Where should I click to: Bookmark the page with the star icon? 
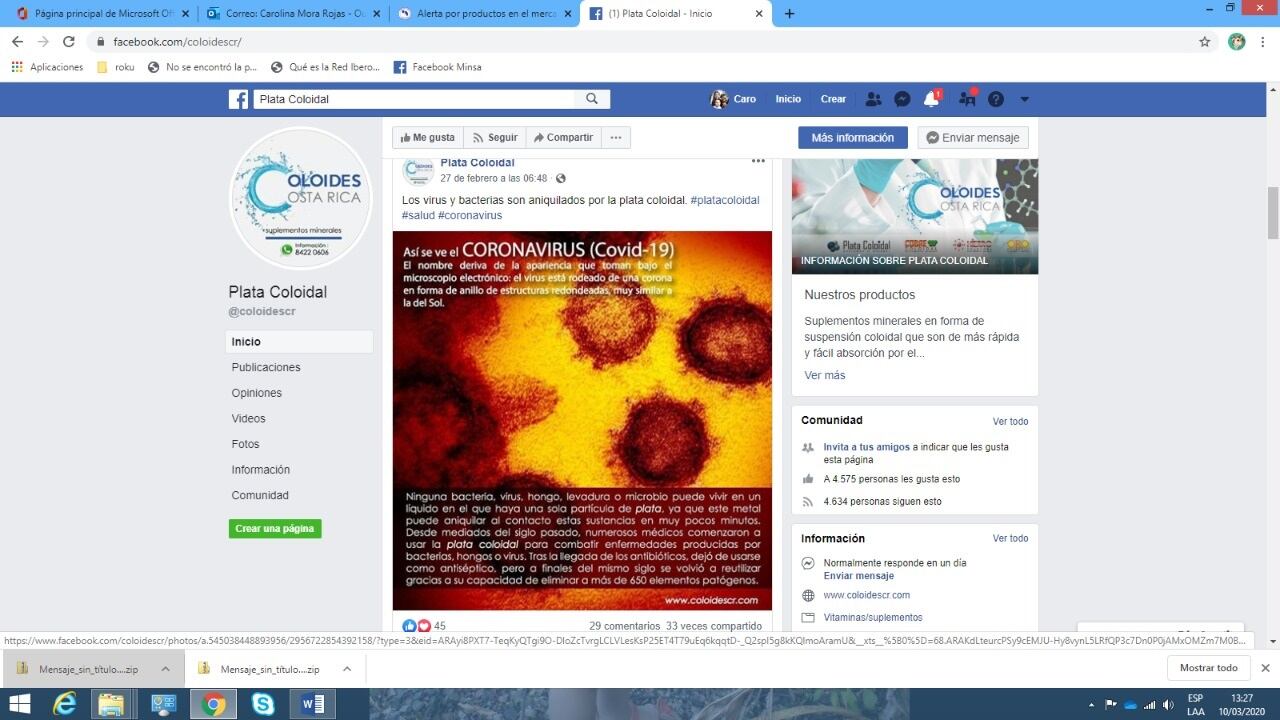[x=1206, y=41]
